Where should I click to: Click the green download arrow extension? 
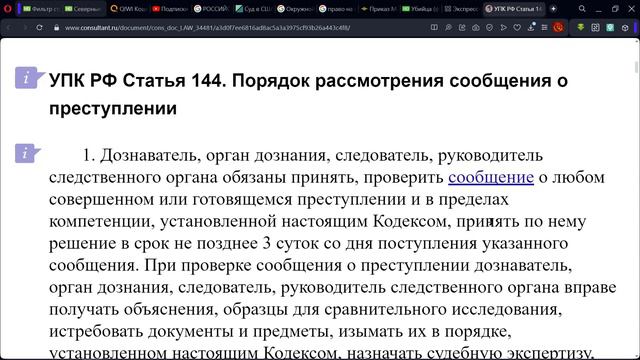pyautogui.click(x=580, y=27)
